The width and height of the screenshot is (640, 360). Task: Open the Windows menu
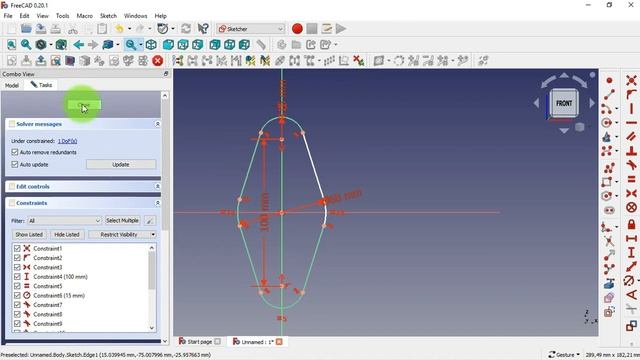[x=136, y=16]
